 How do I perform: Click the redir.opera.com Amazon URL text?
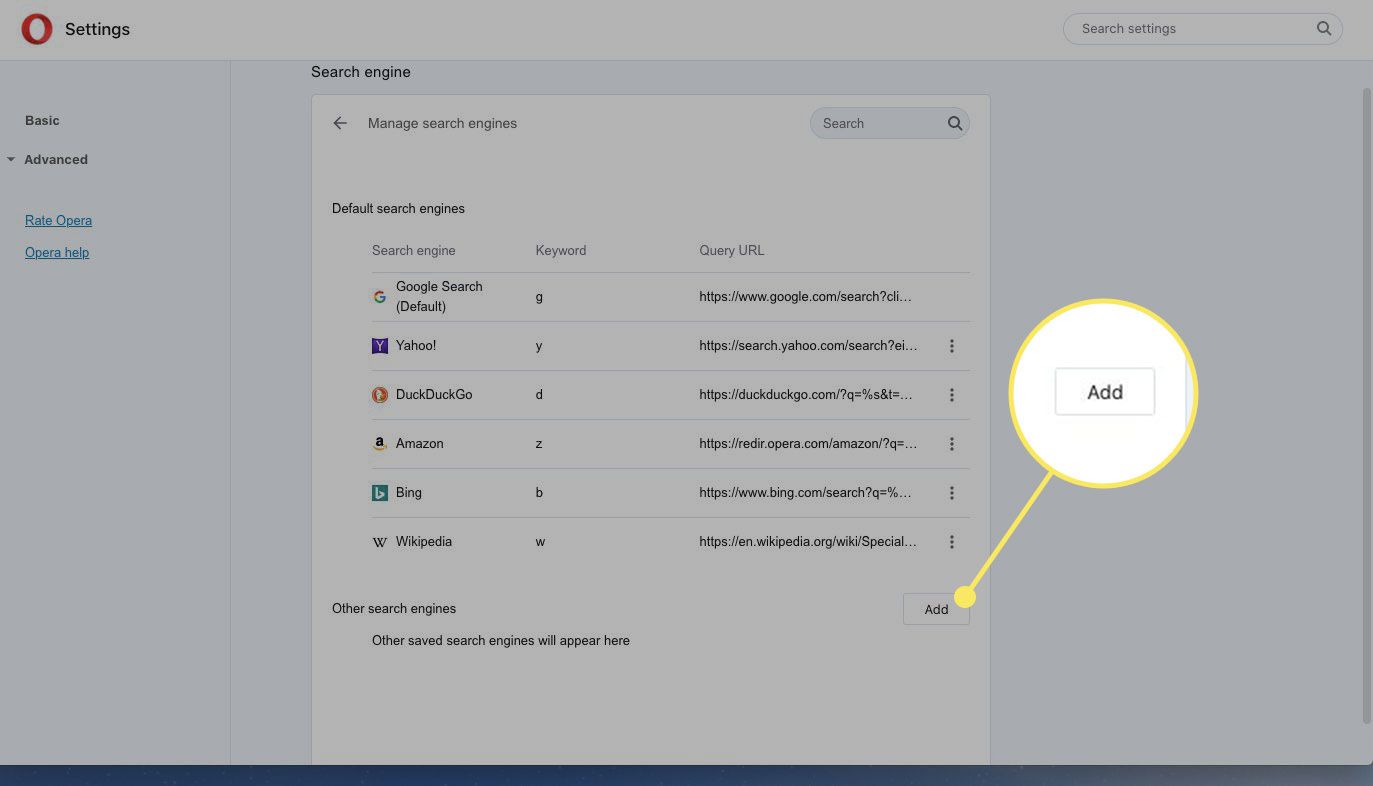click(808, 443)
